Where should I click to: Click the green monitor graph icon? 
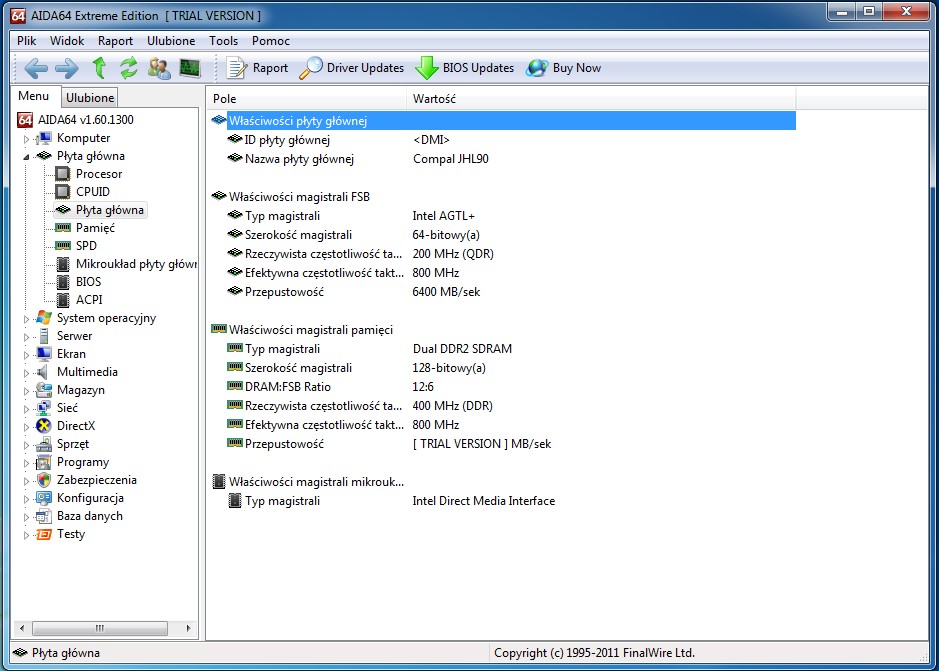189,68
